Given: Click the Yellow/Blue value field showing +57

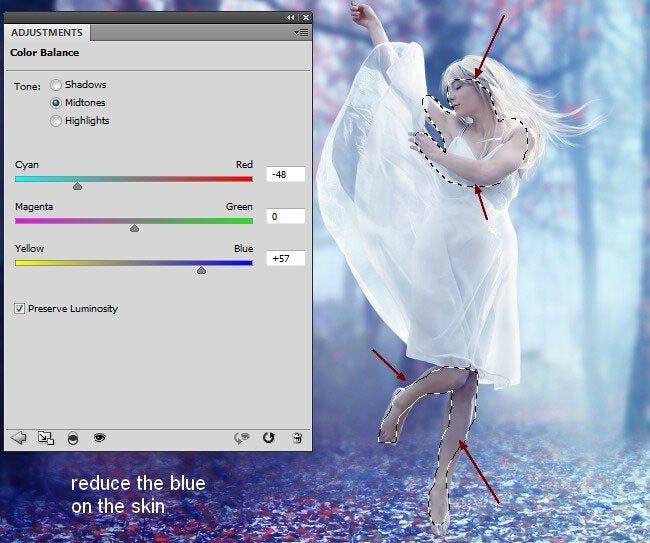Looking at the screenshot, I should pos(286,259).
